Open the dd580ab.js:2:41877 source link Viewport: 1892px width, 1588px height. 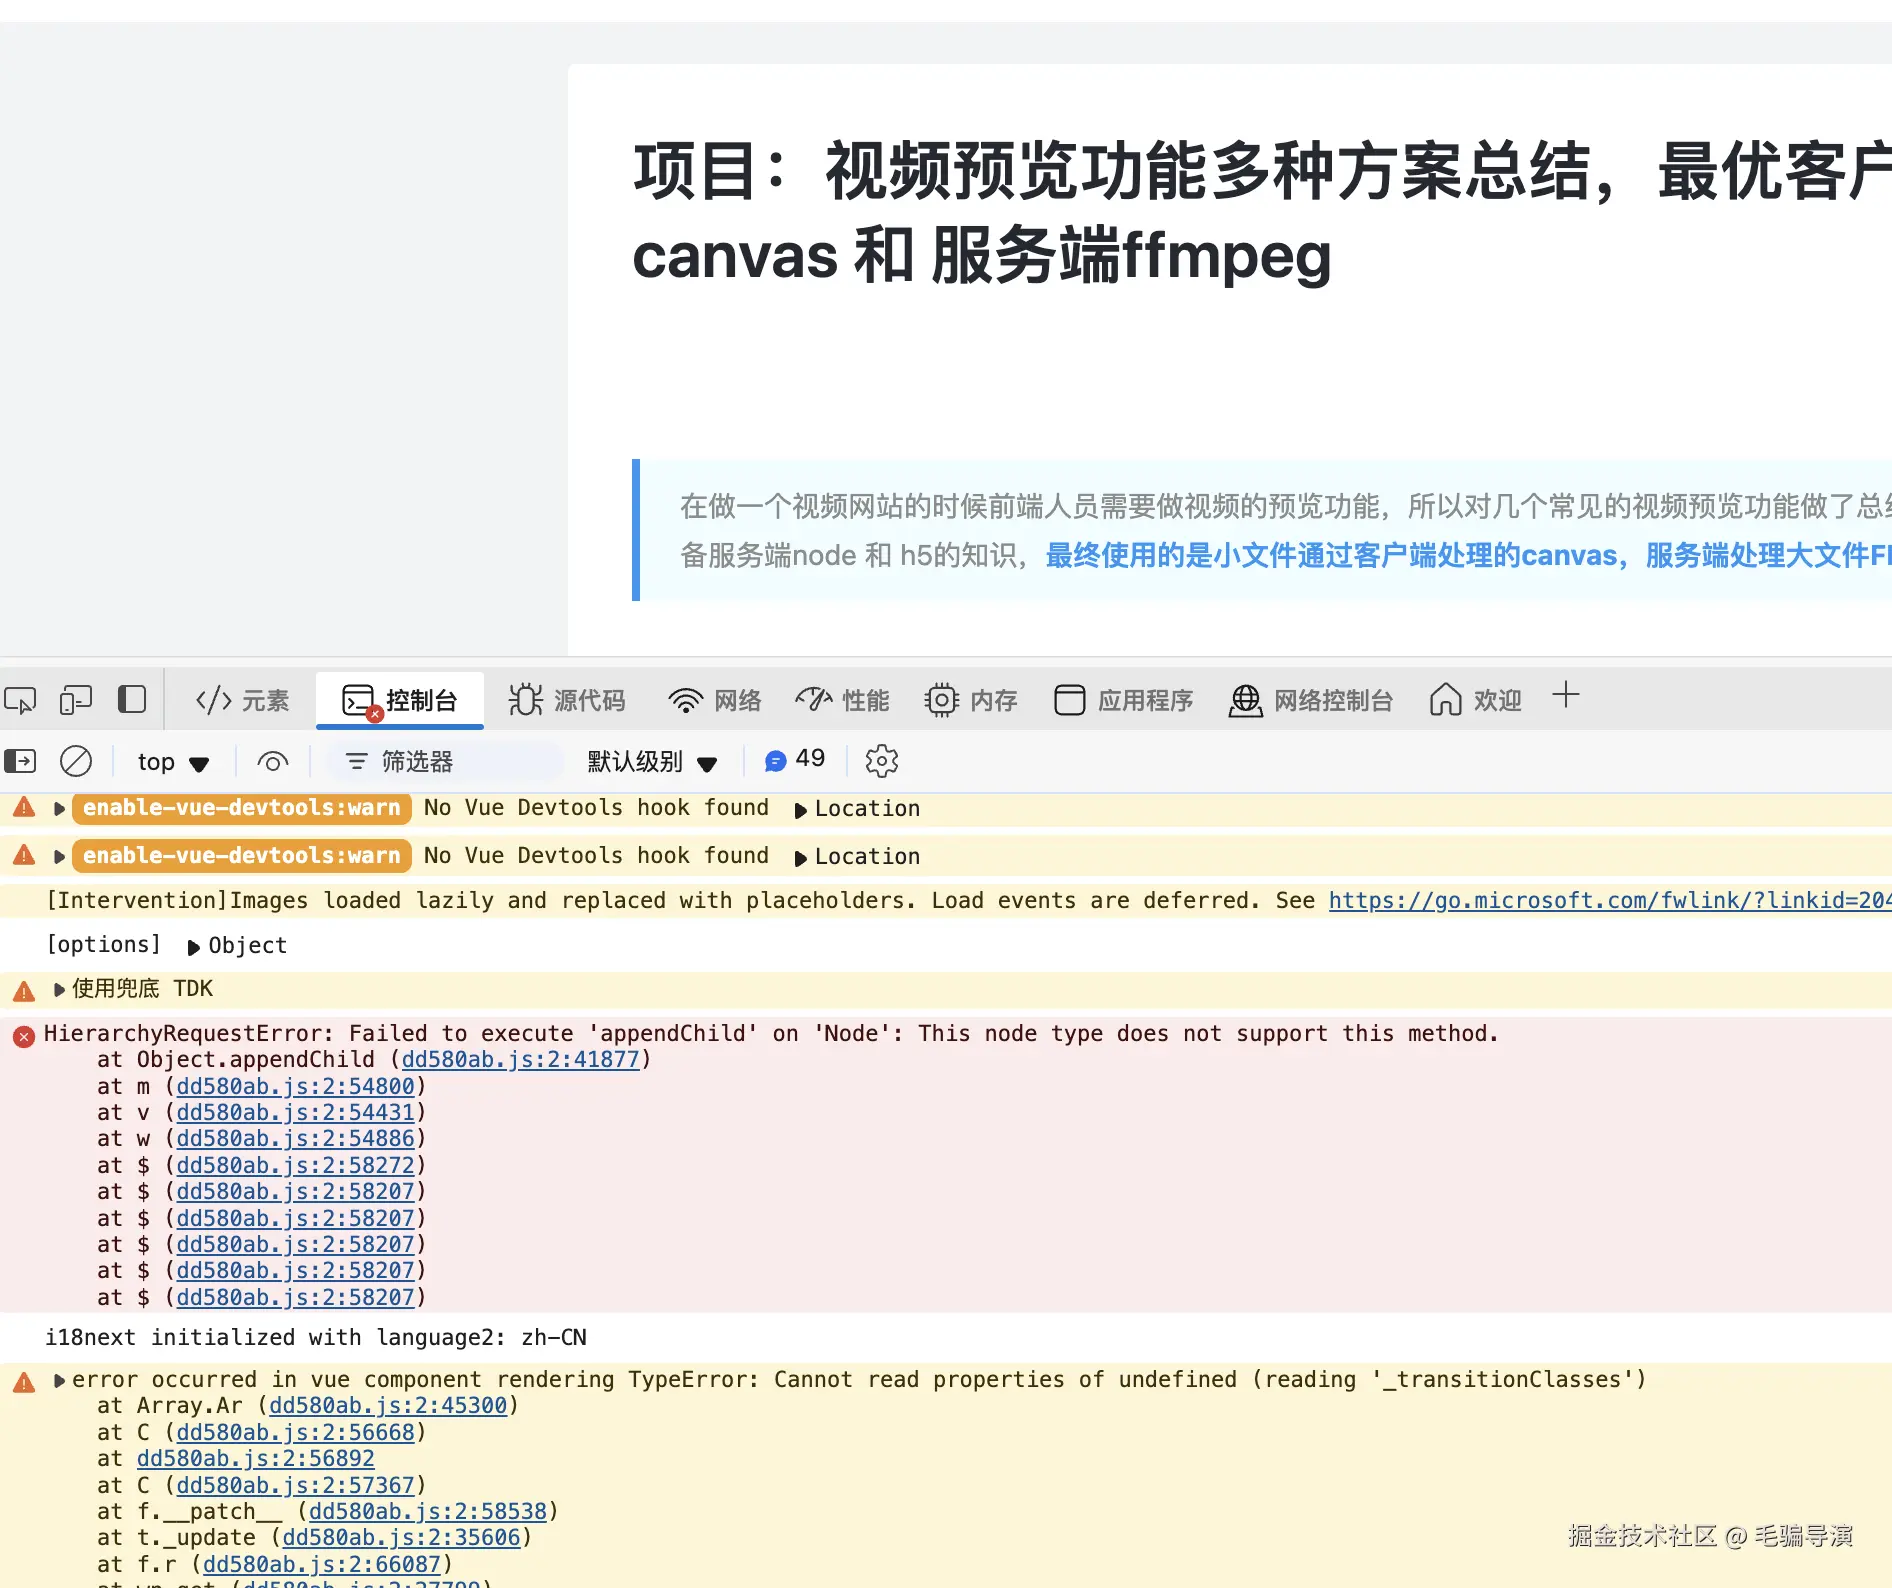tap(520, 1060)
